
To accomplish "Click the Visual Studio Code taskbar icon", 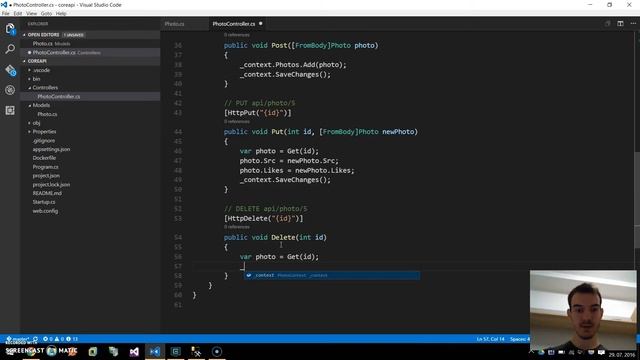I will pos(155,351).
